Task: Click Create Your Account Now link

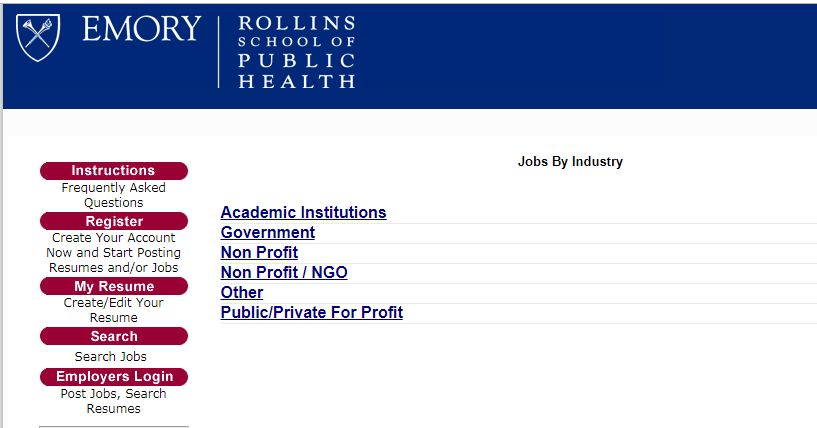Action: click(113, 245)
